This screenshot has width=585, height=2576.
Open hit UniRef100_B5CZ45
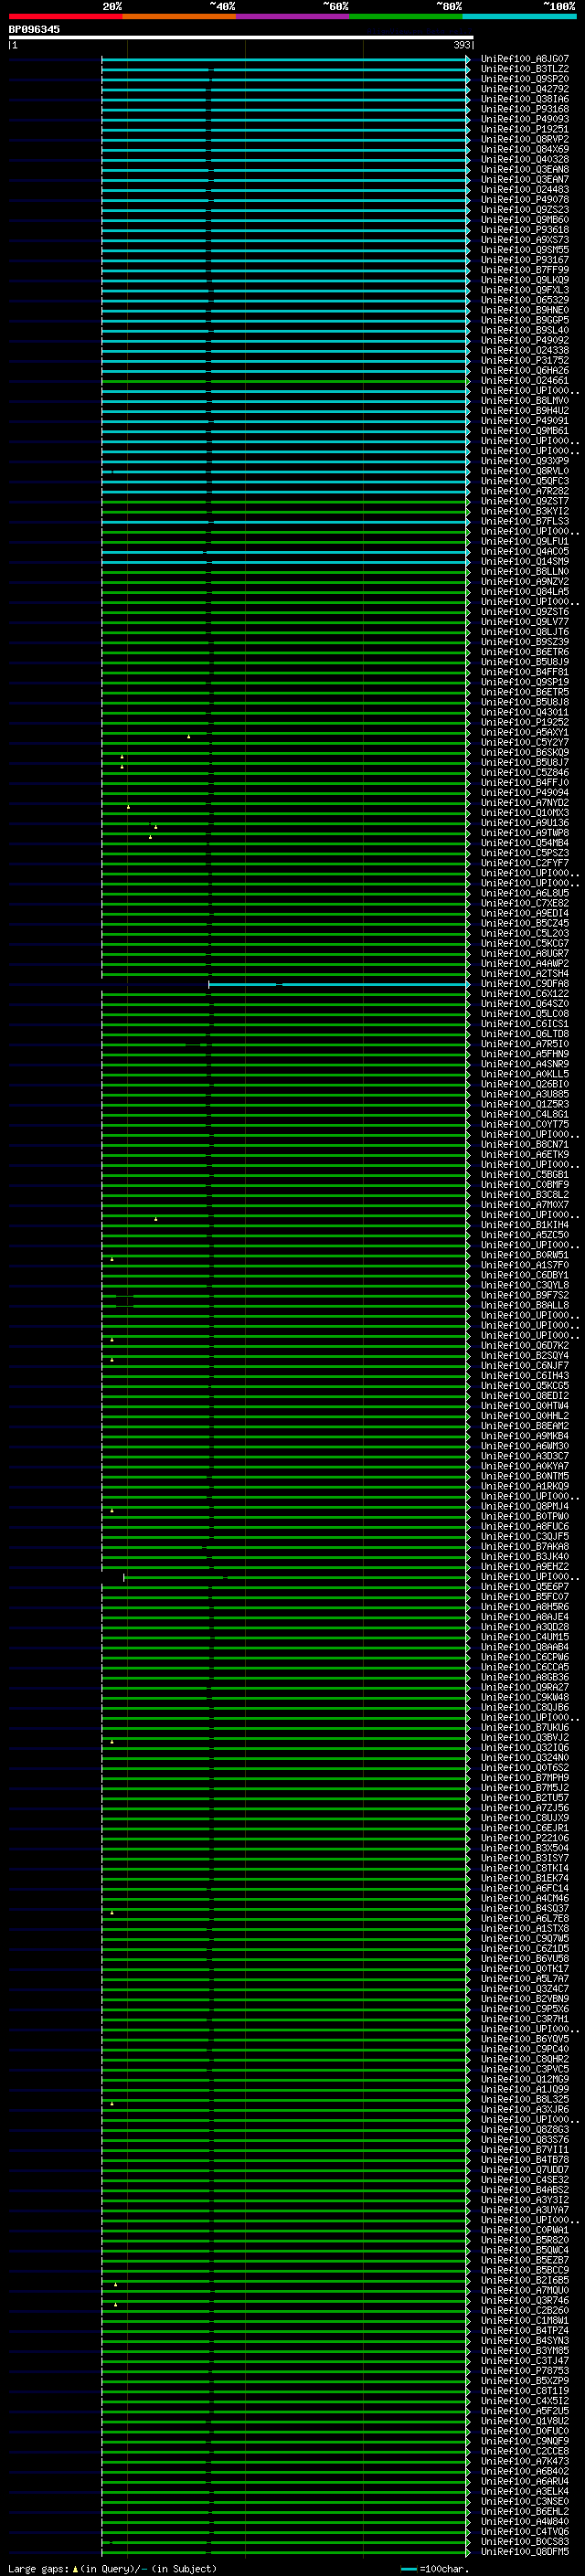[x=524, y=924]
